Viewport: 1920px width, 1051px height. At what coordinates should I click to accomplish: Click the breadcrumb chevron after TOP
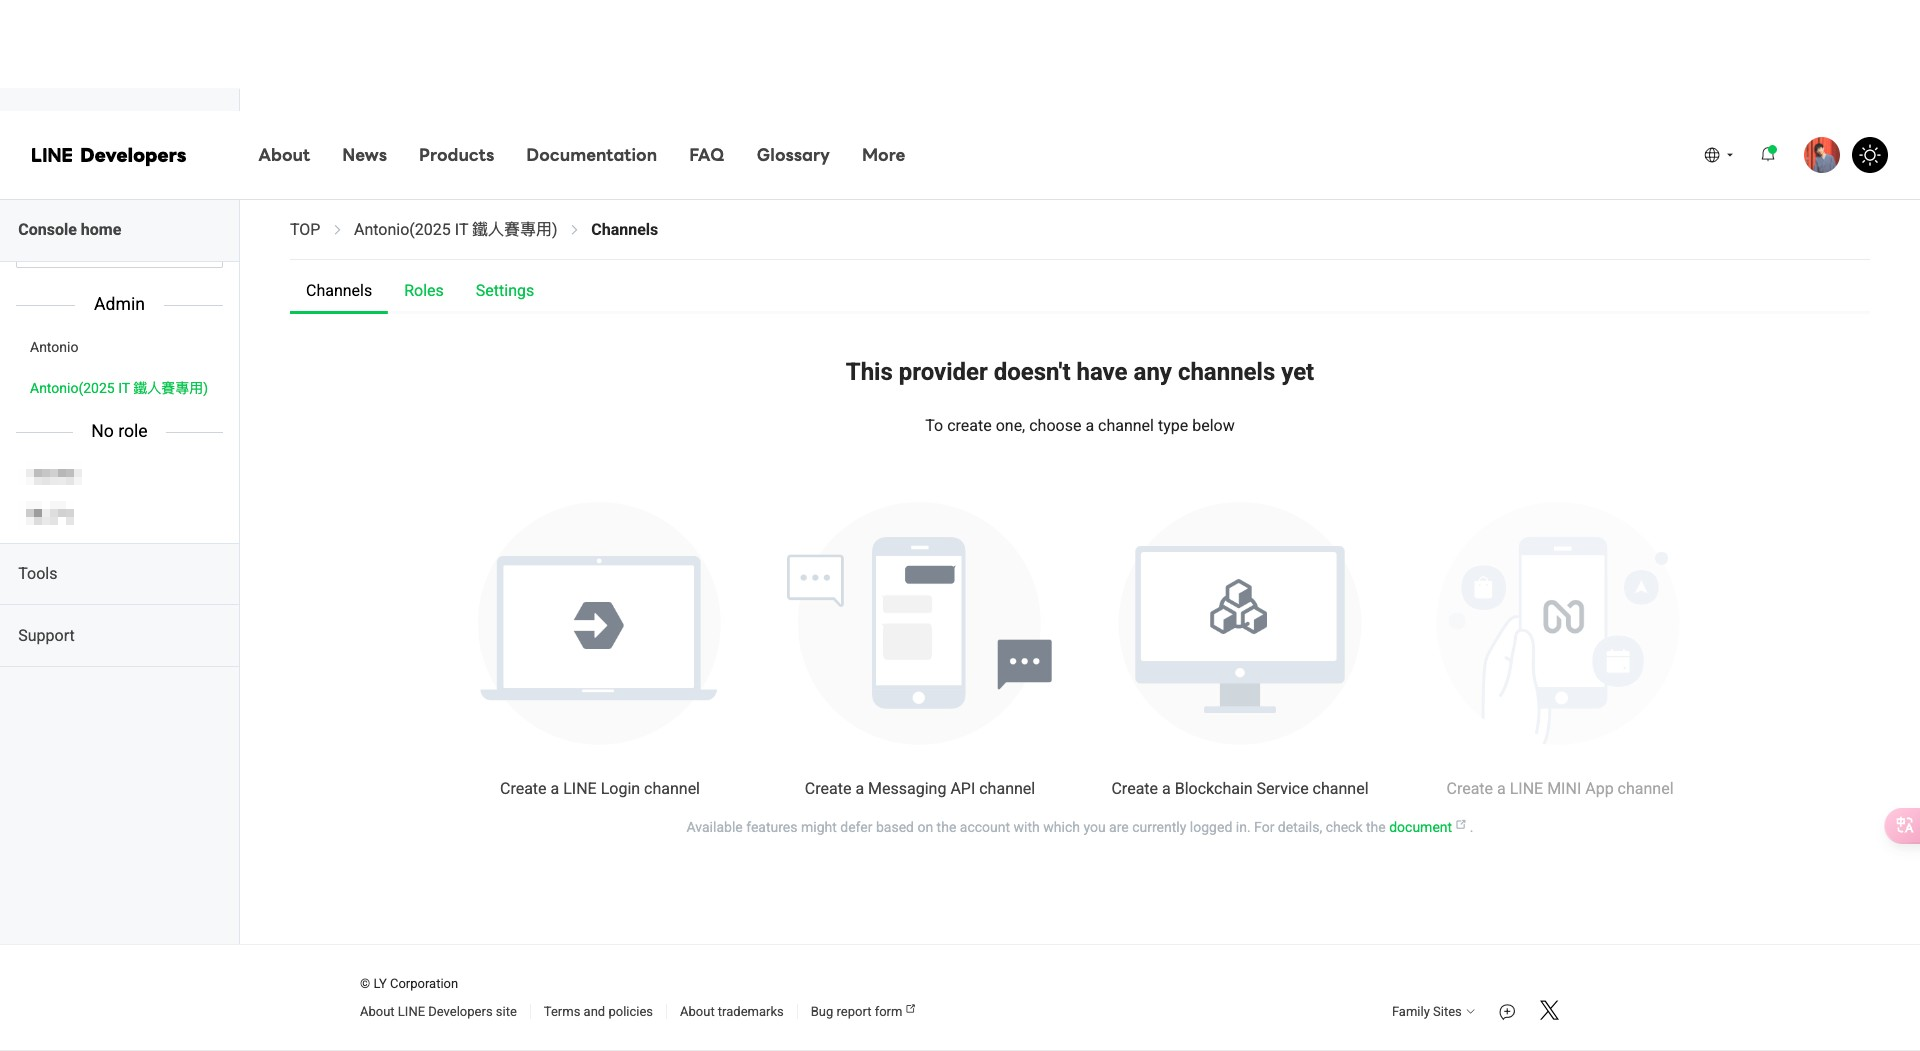click(x=337, y=230)
